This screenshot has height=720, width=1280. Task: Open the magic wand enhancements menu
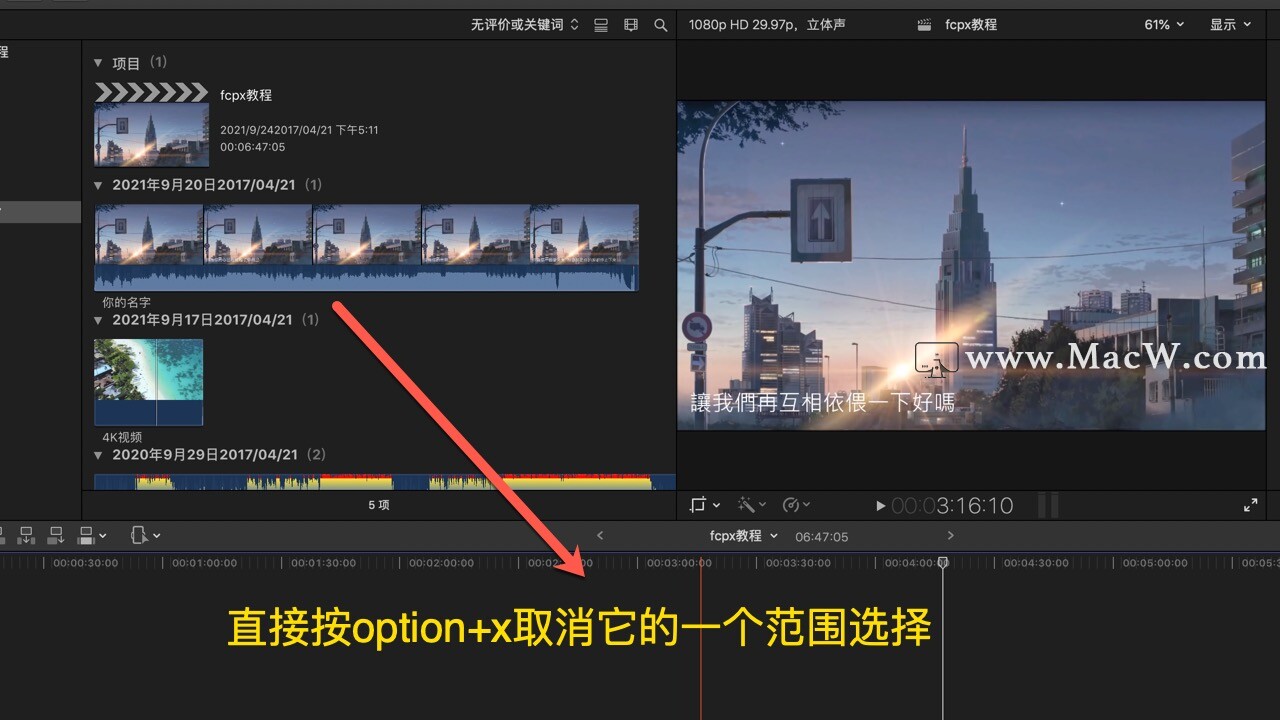pyautogui.click(x=751, y=505)
